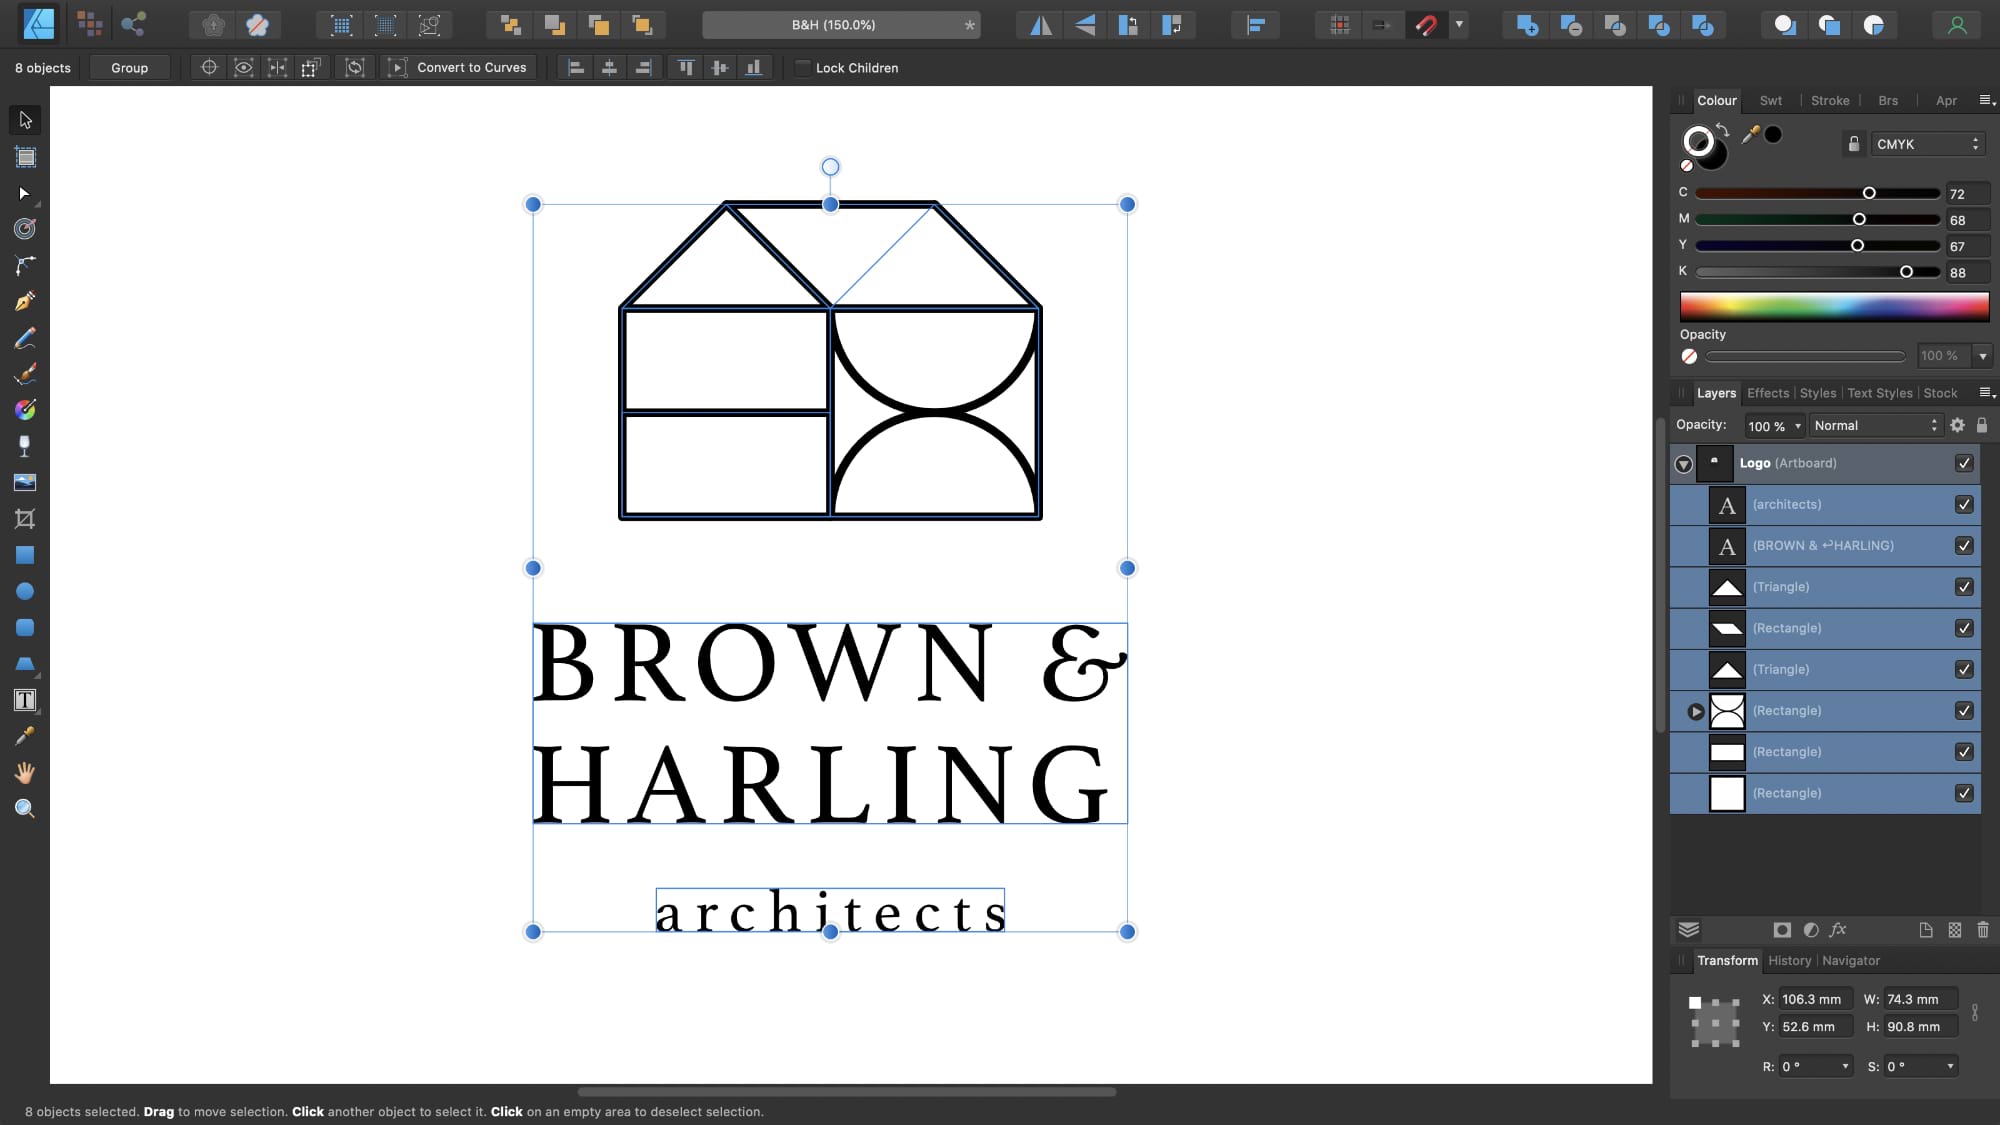The width and height of the screenshot is (2000, 1125).
Task: Open the Swatches tab panel
Action: click(x=1771, y=100)
